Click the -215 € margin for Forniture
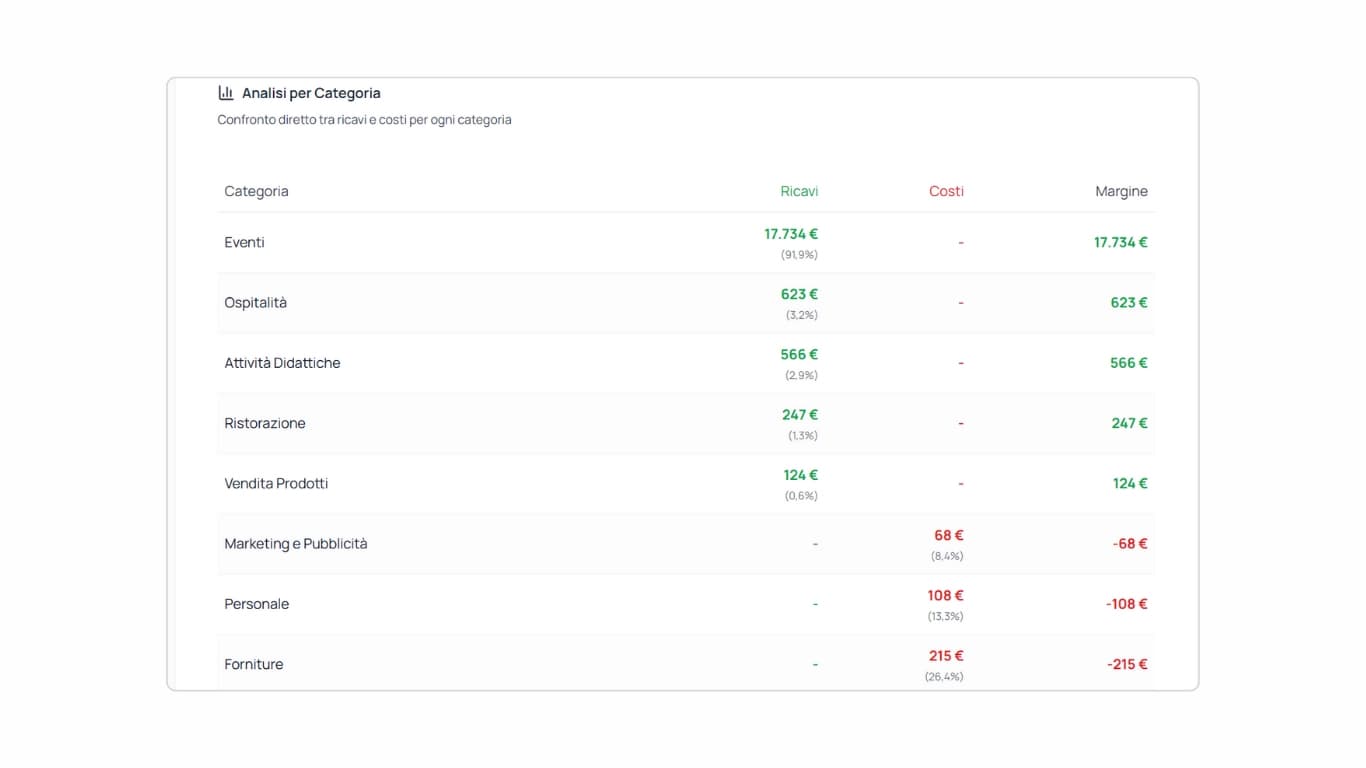Screen dimensions: 1366x768 (x=1128, y=664)
